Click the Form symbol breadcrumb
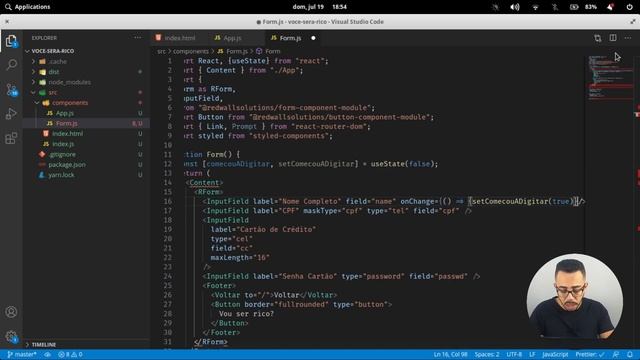This screenshot has width=640, height=360. [x=268, y=51]
